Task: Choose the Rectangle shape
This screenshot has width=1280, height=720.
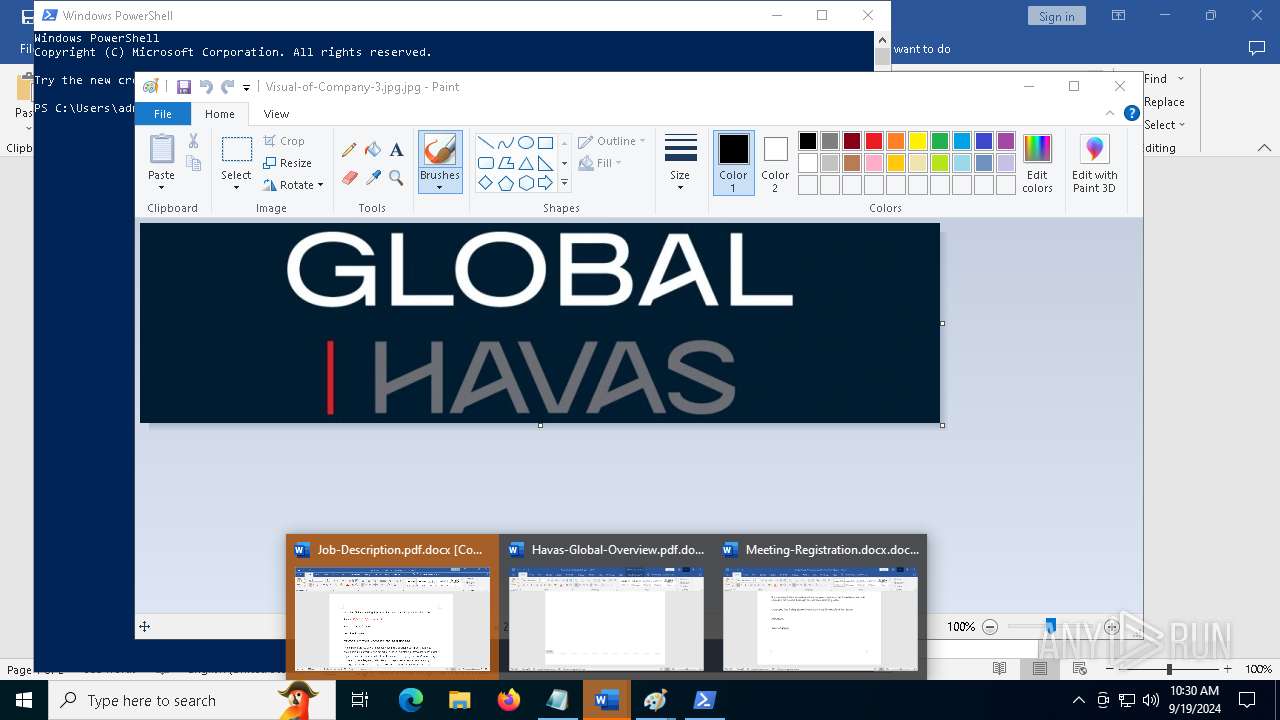Action: tap(545, 142)
